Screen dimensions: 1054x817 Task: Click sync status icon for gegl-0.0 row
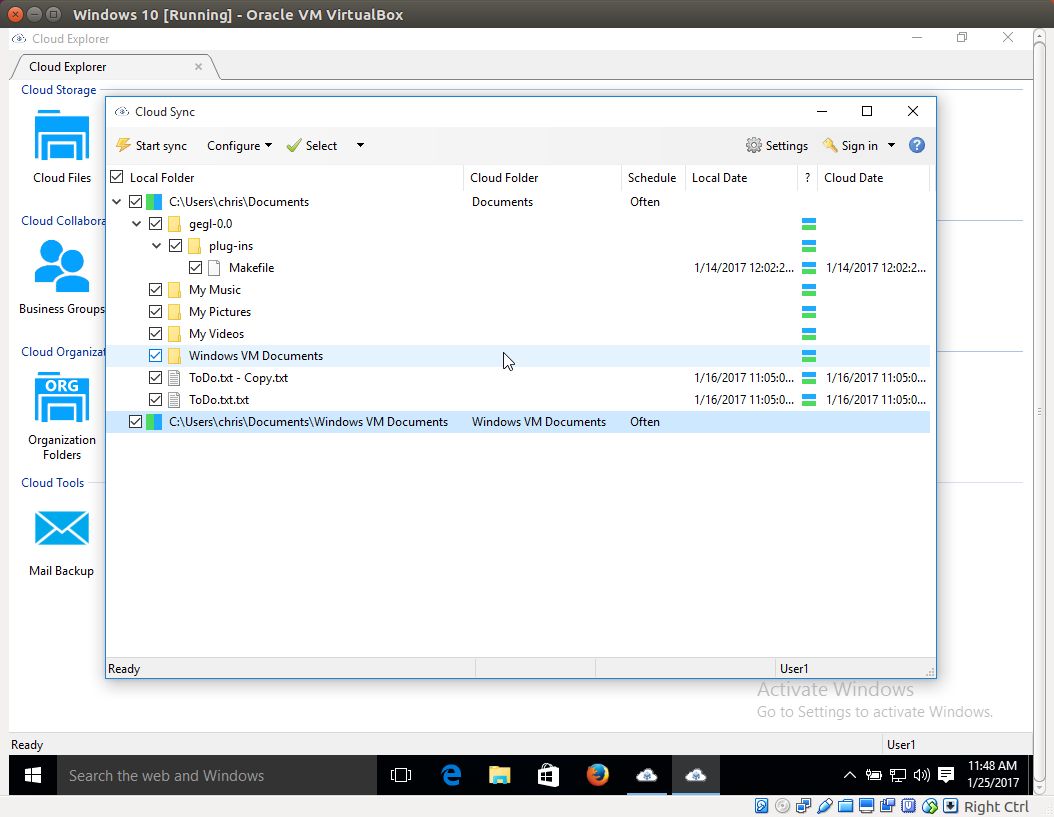pos(809,224)
